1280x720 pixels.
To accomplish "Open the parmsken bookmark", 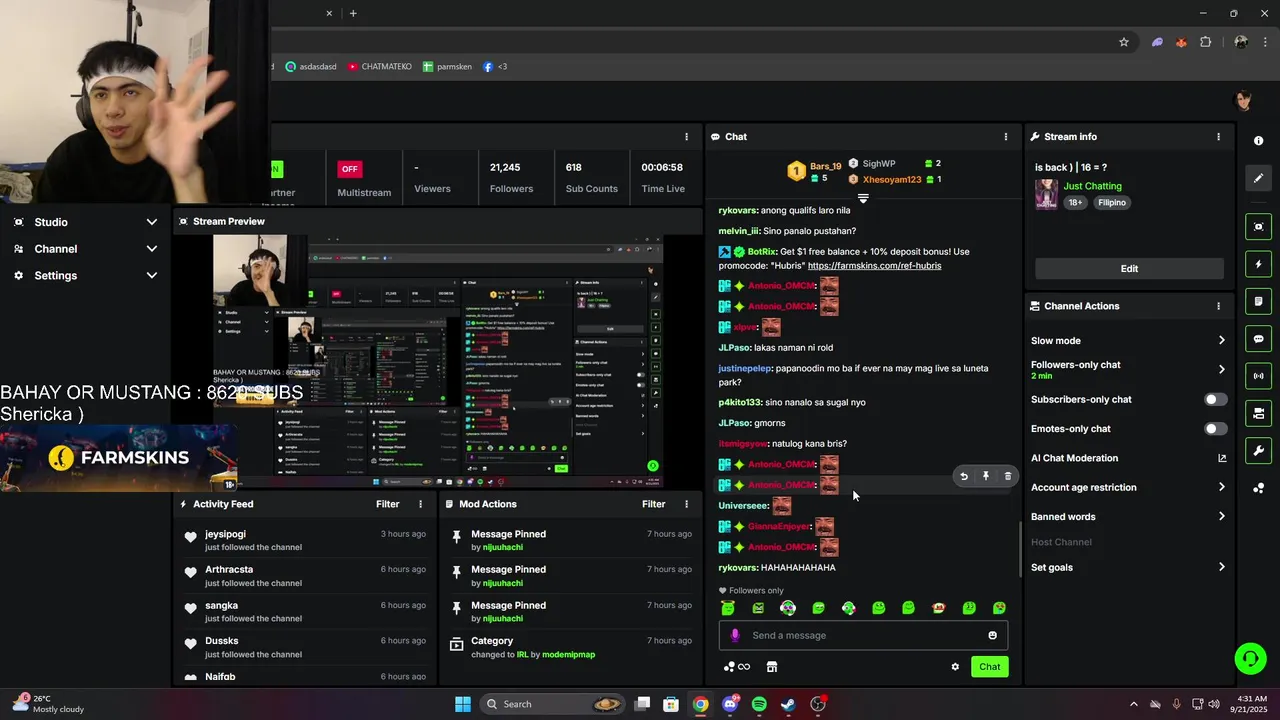I will (447, 67).
